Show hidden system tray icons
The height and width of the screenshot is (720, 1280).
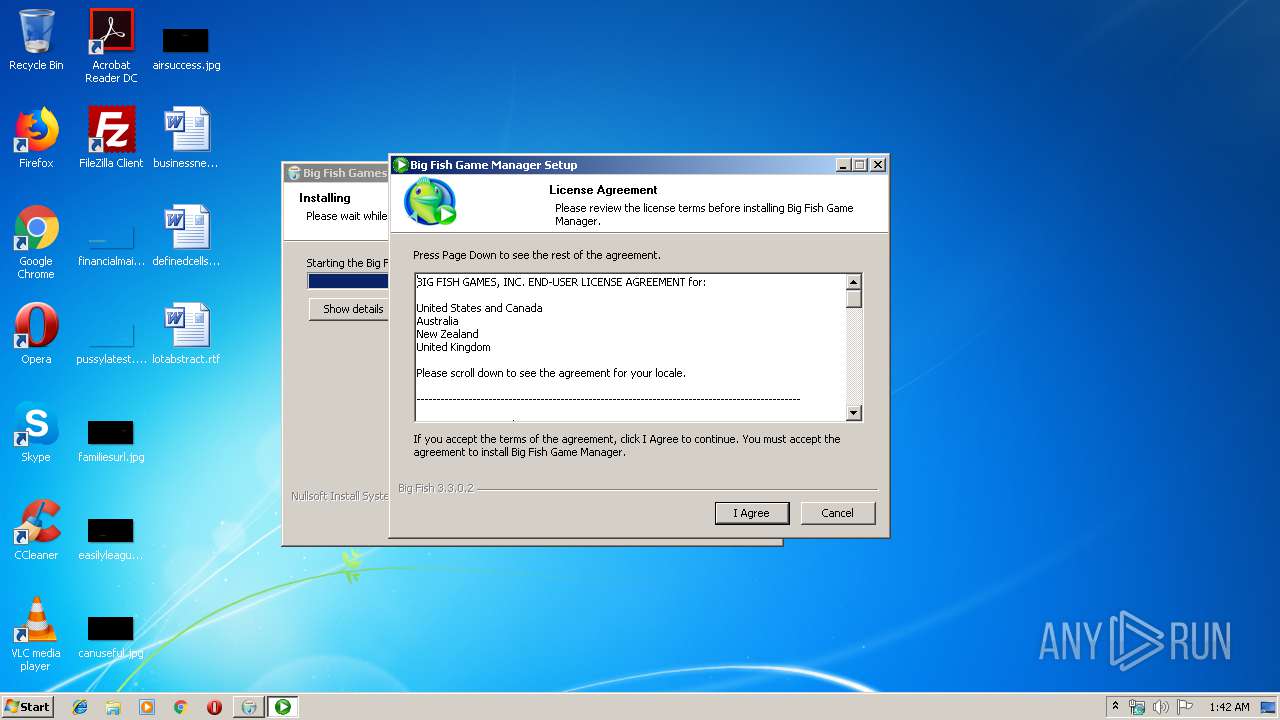click(1116, 706)
